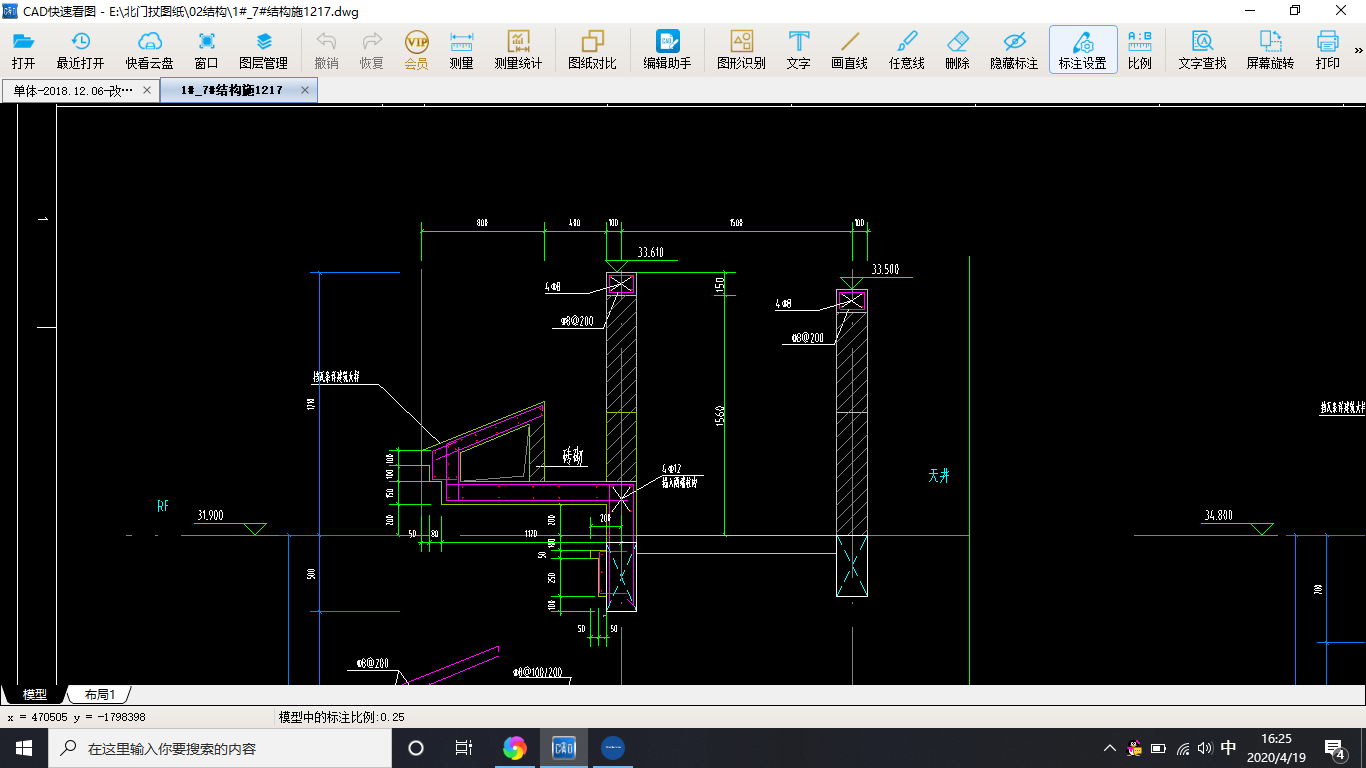Open the Cortana circle icon
Screen dimensions: 1366x768
tap(416, 748)
